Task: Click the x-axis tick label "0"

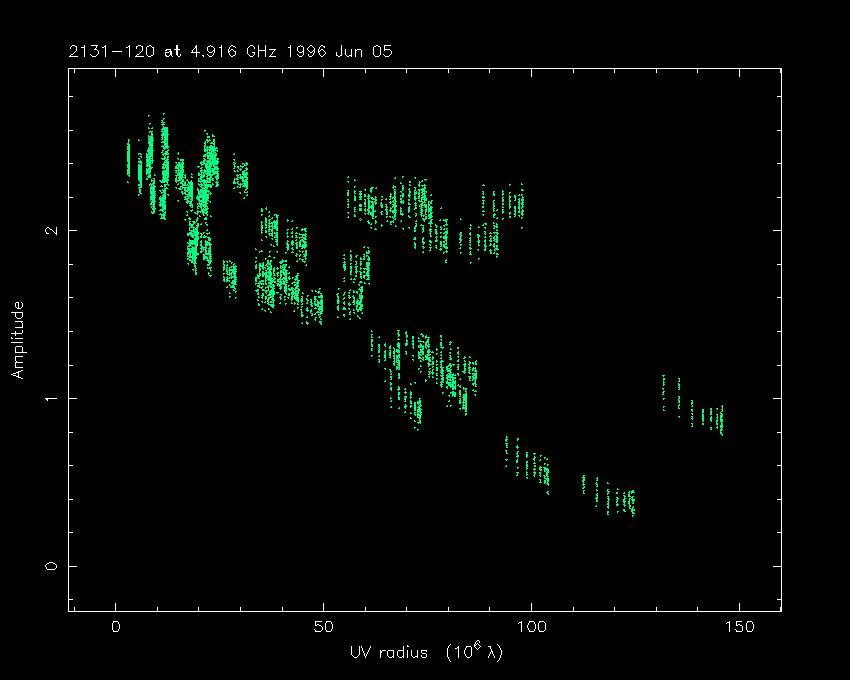Action: tap(116, 627)
